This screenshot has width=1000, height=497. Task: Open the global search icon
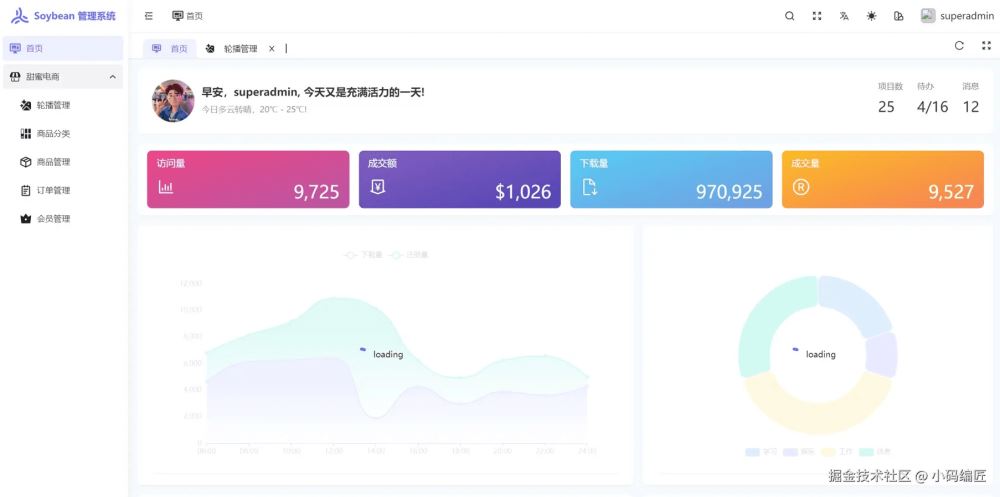[x=790, y=16]
